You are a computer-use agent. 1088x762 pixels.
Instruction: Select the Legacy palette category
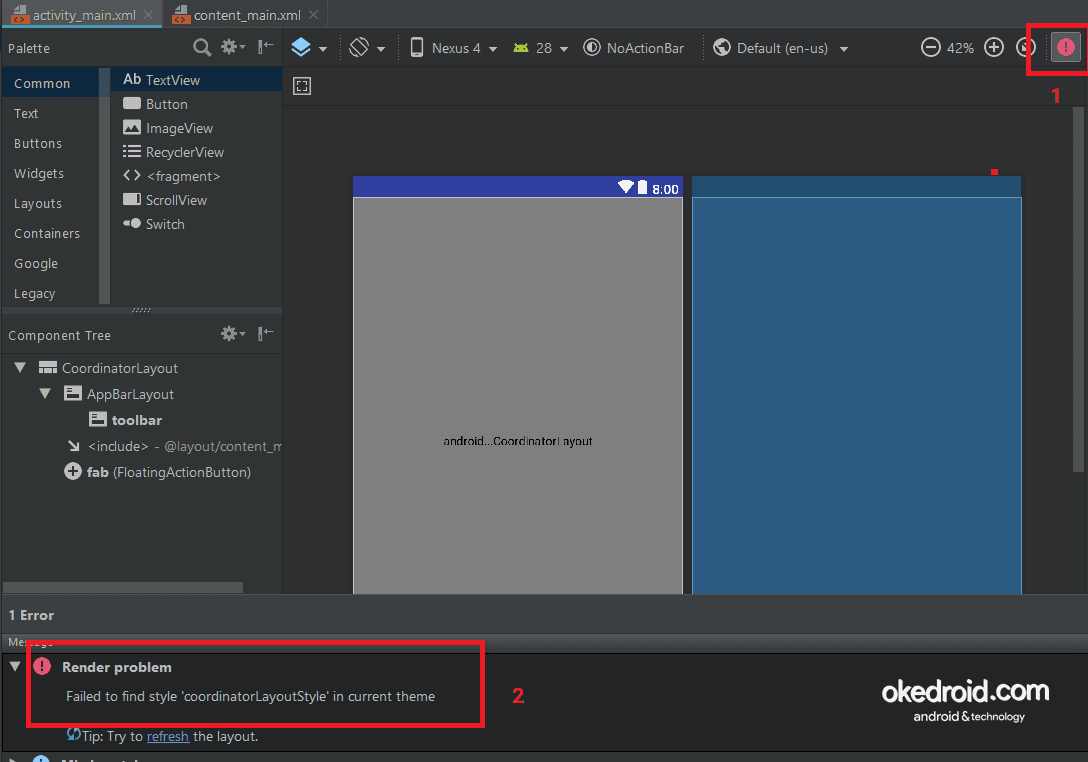click(x=50, y=293)
